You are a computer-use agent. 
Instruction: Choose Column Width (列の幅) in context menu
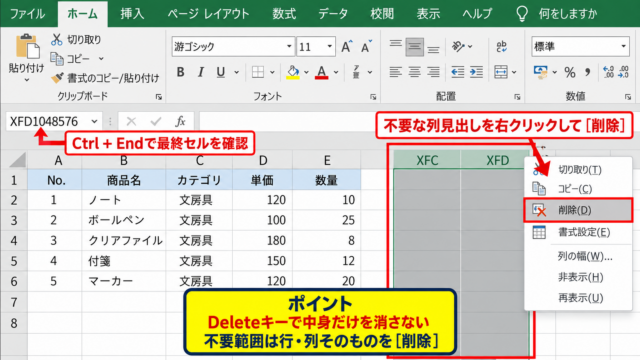point(578,256)
